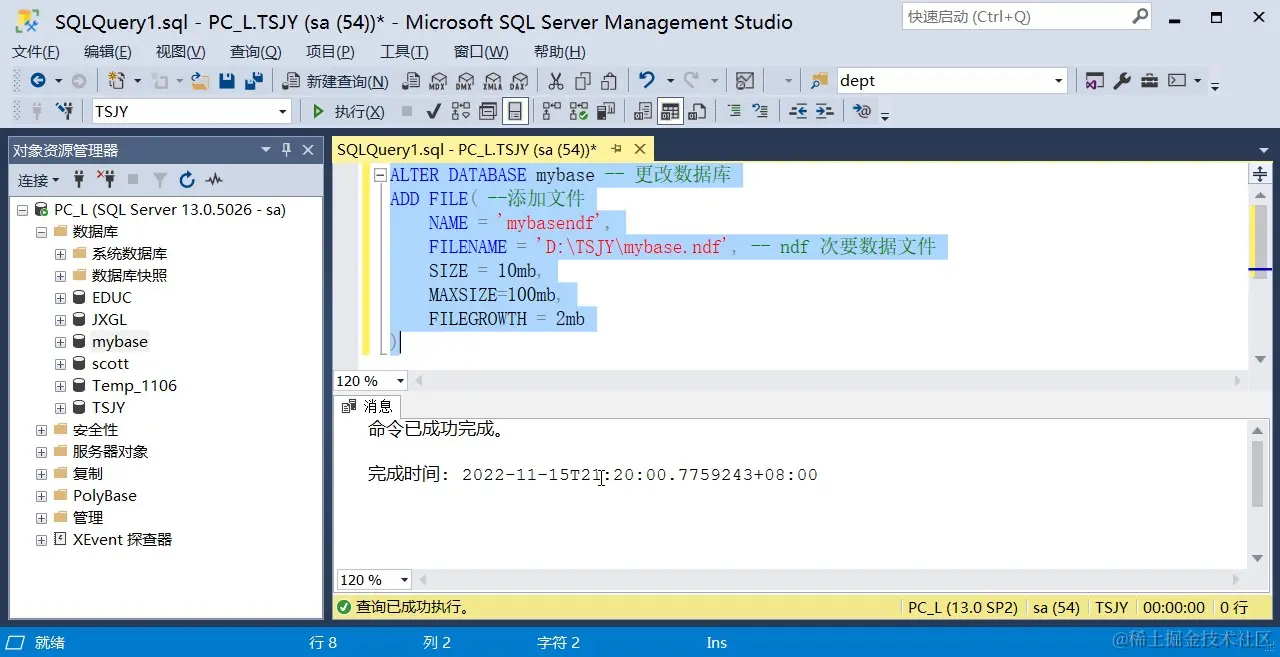This screenshot has width=1280, height=657.
Task: Open the 连接 dropdown in Object Explorer
Action: tap(39, 180)
